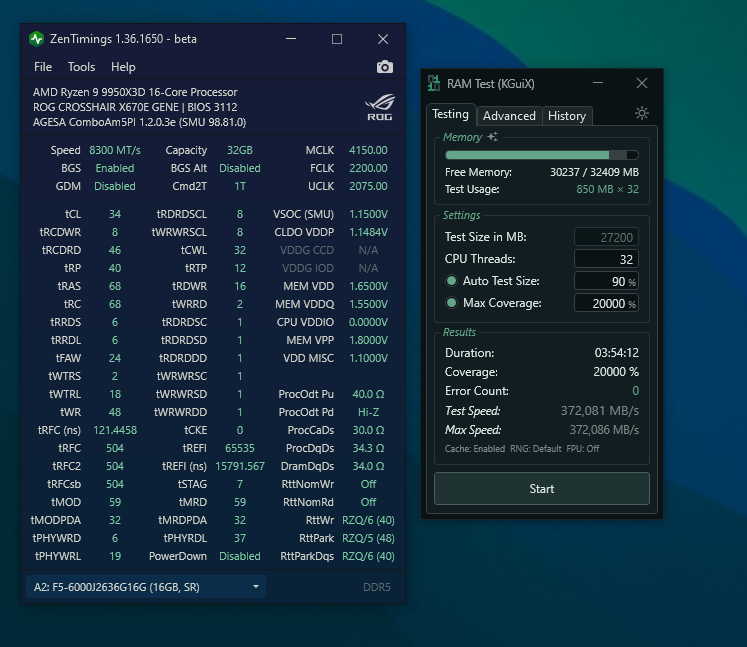This screenshot has width=747, height=647.
Task: Click the DDR5 label in ZenTimings
Action: point(377,587)
